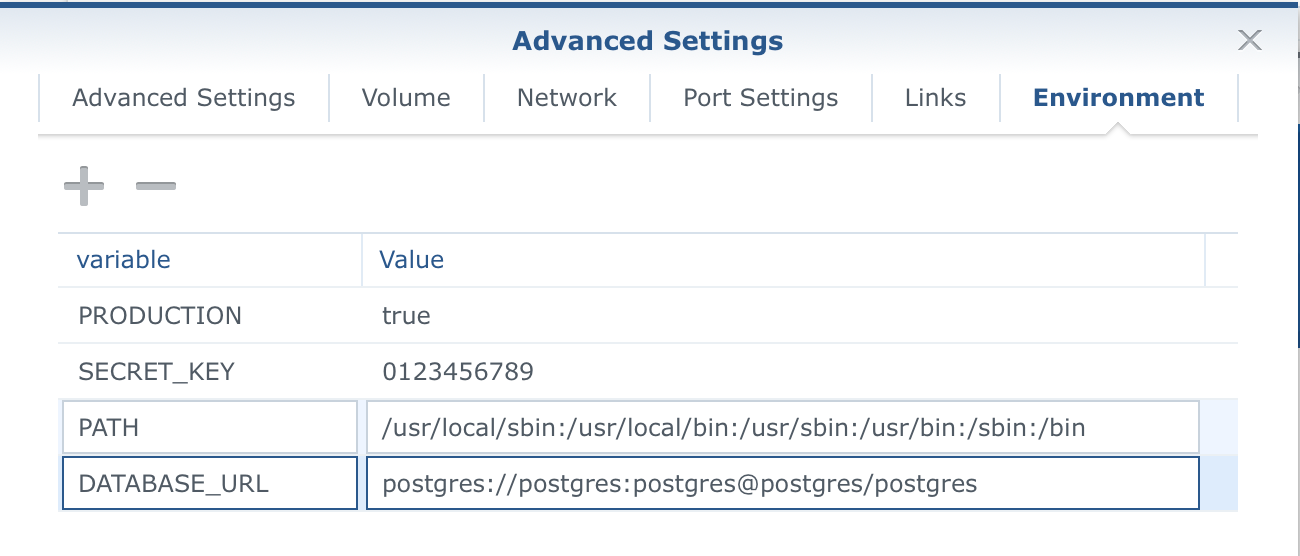
Task: Click the Value column header
Action: (411, 260)
